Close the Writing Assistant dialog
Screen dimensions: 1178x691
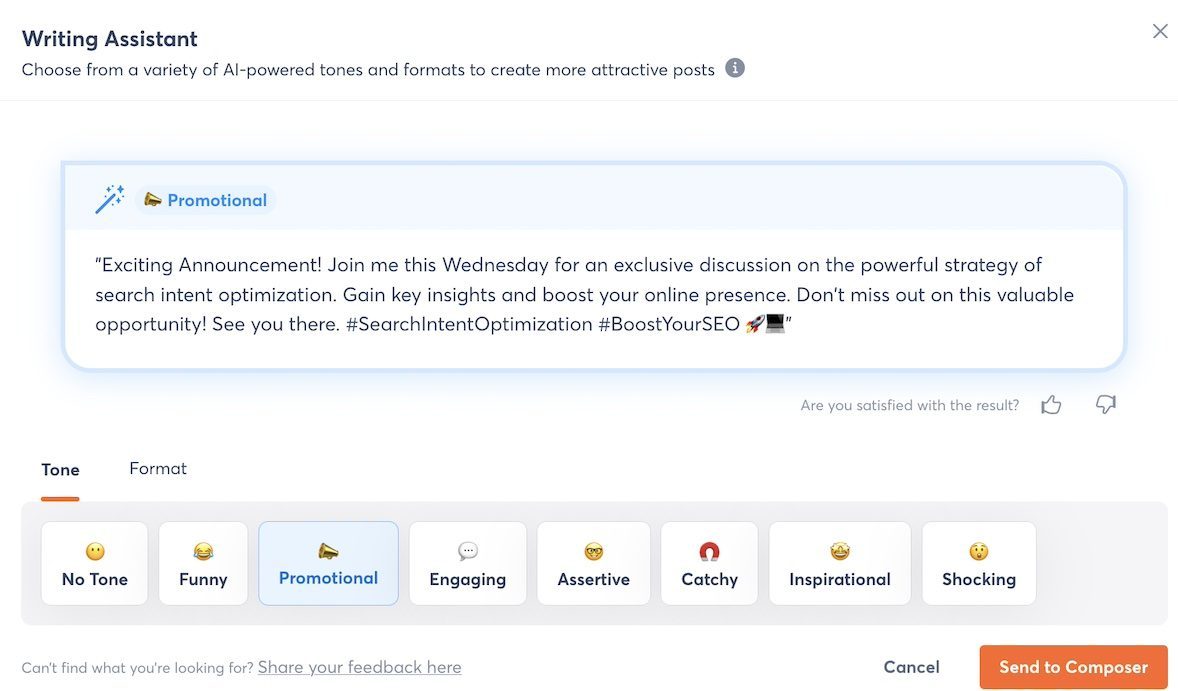pos(1160,31)
